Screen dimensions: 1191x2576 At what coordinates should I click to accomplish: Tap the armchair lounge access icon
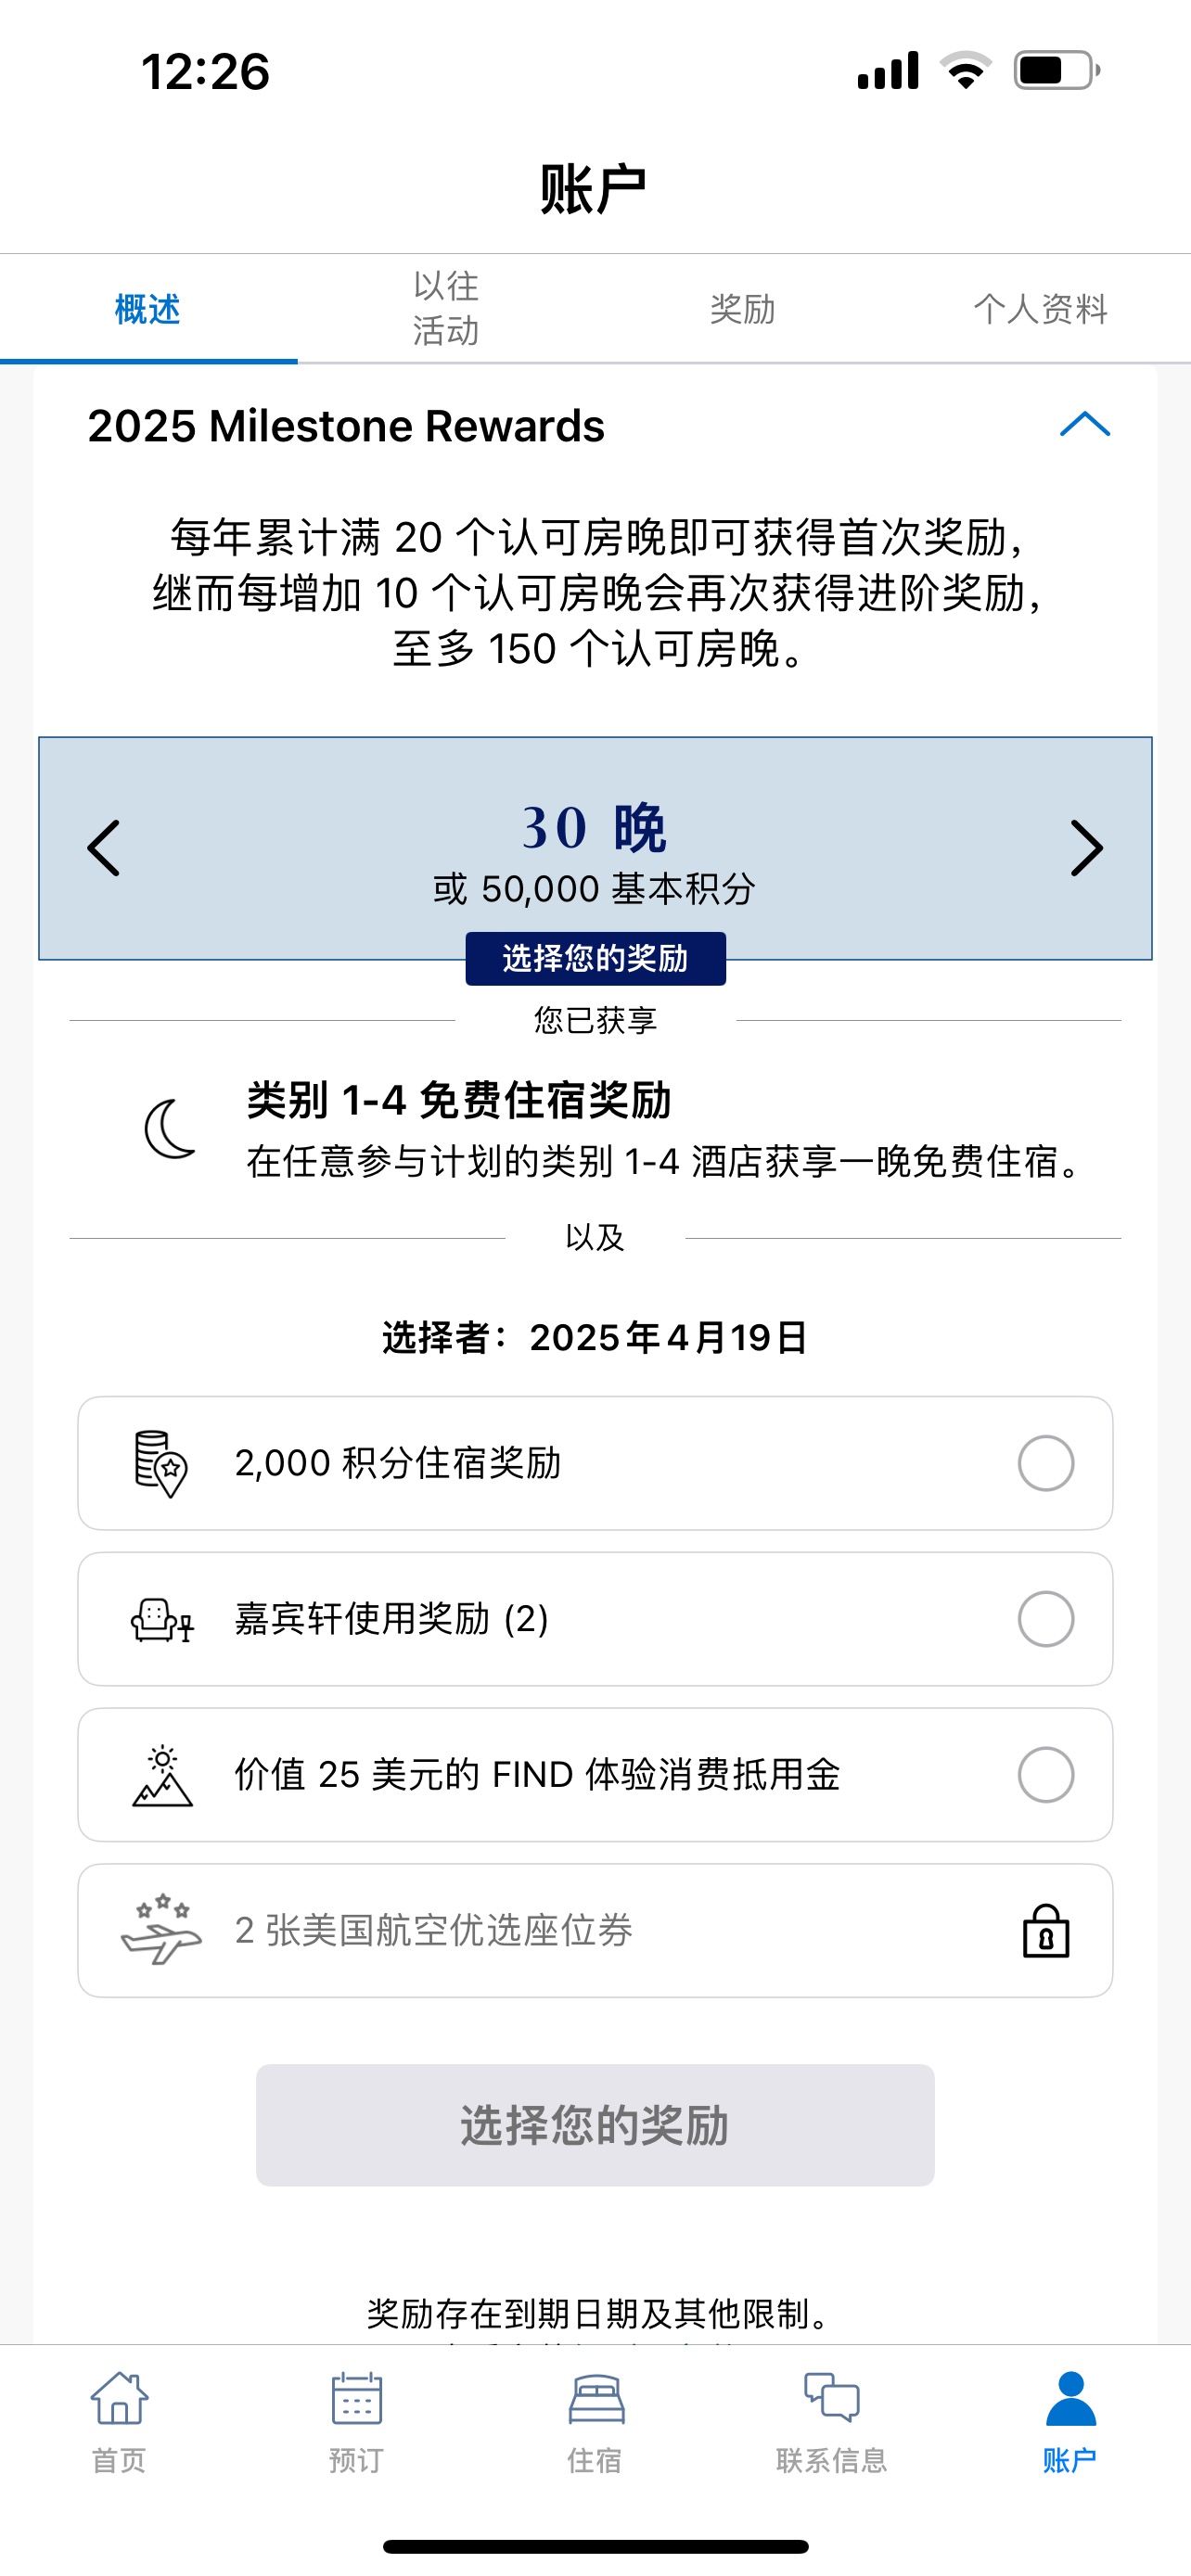click(161, 1619)
